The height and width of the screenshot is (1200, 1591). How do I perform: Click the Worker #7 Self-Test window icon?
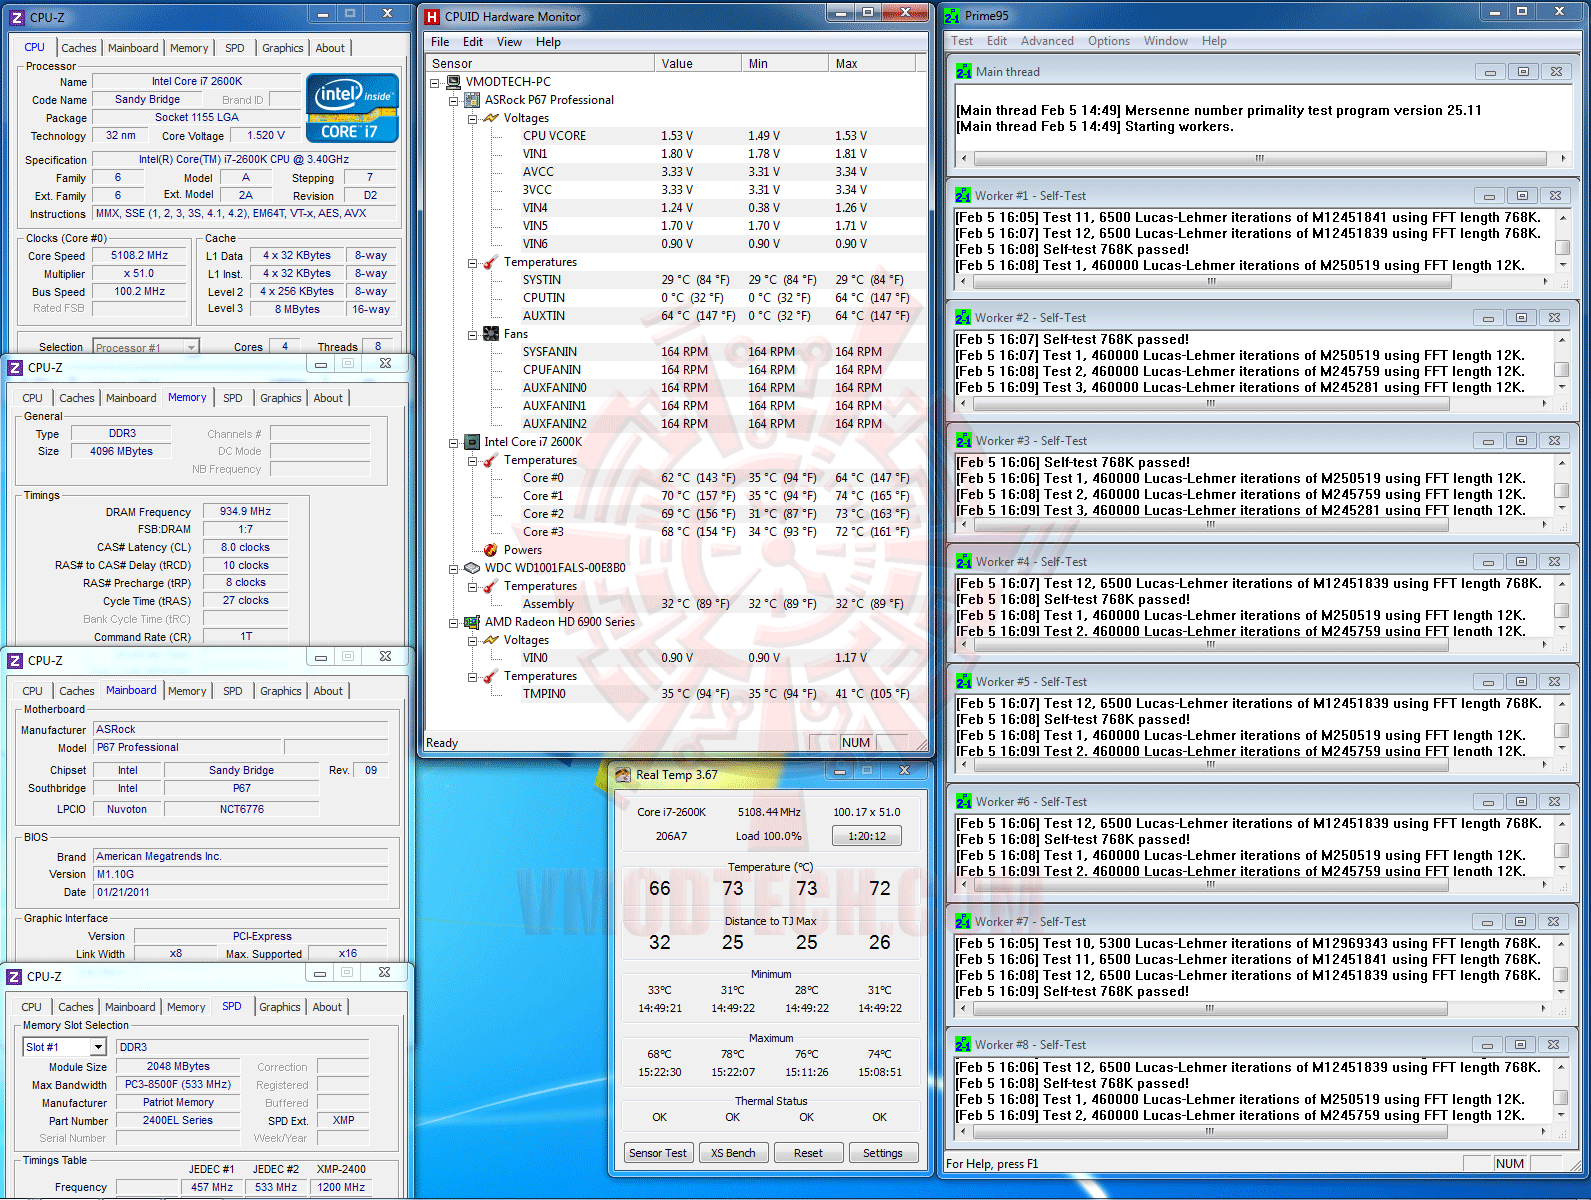963,922
